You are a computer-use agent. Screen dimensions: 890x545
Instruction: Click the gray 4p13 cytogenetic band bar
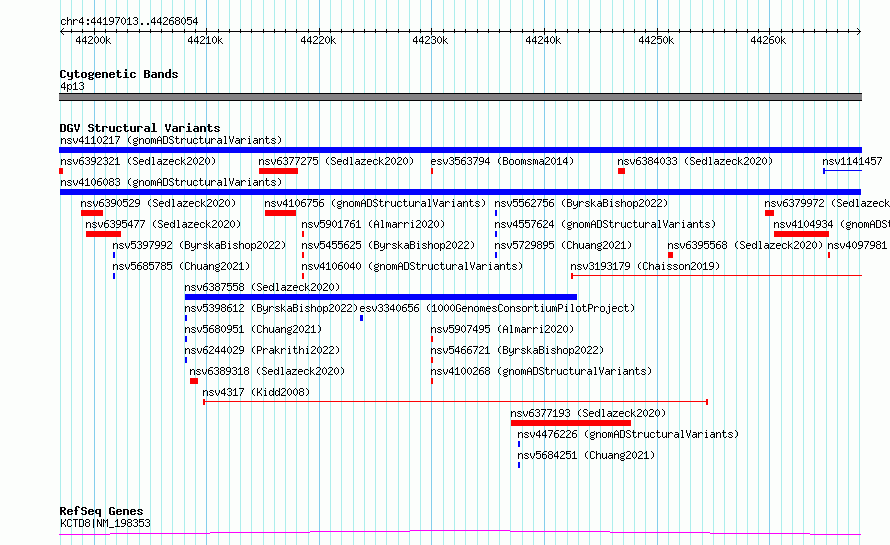point(460,97)
